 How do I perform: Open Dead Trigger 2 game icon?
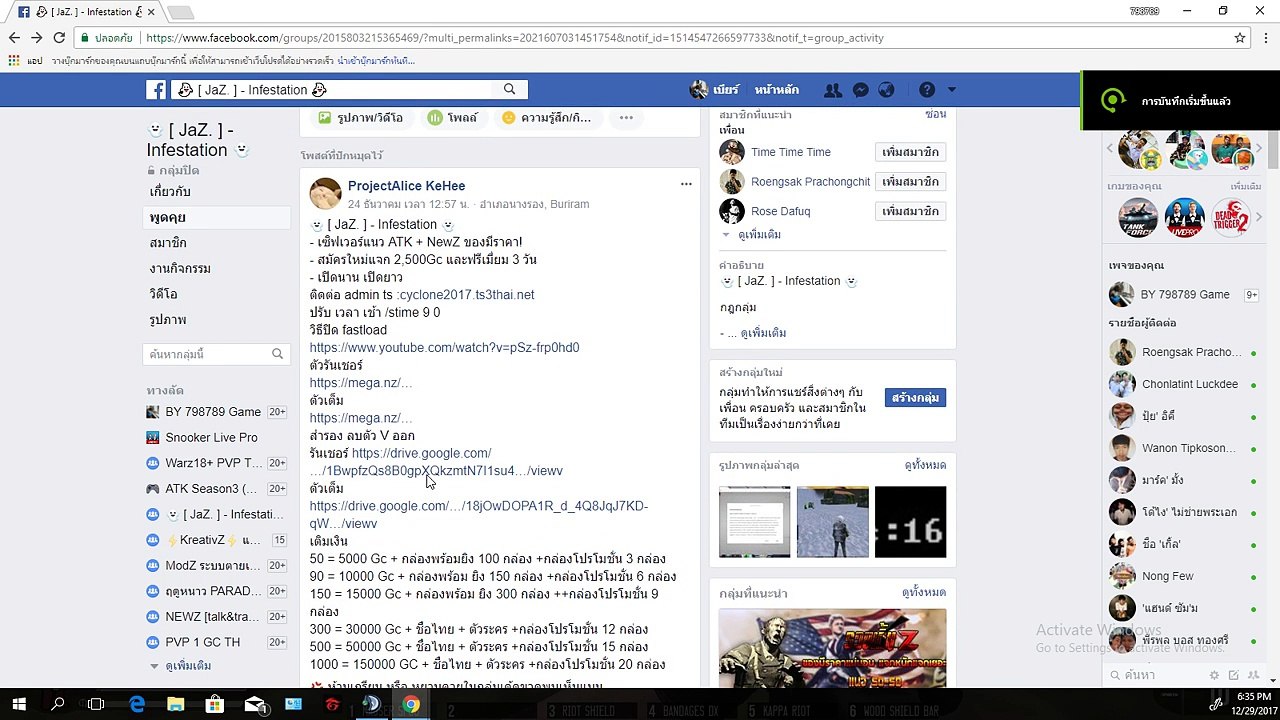[x=1231, y=217]
